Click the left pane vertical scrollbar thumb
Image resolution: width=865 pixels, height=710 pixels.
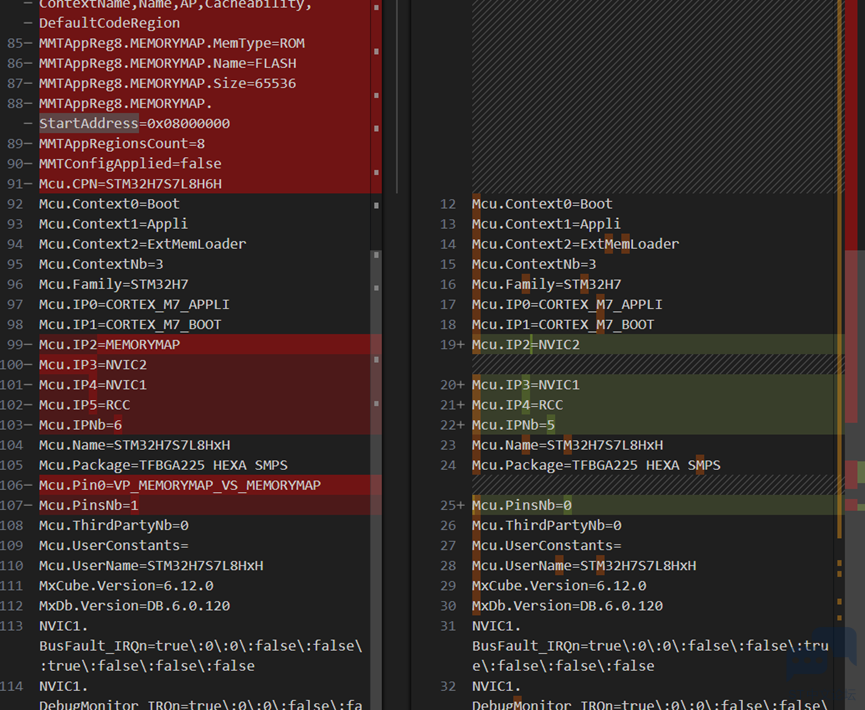[x=376, y=480]
